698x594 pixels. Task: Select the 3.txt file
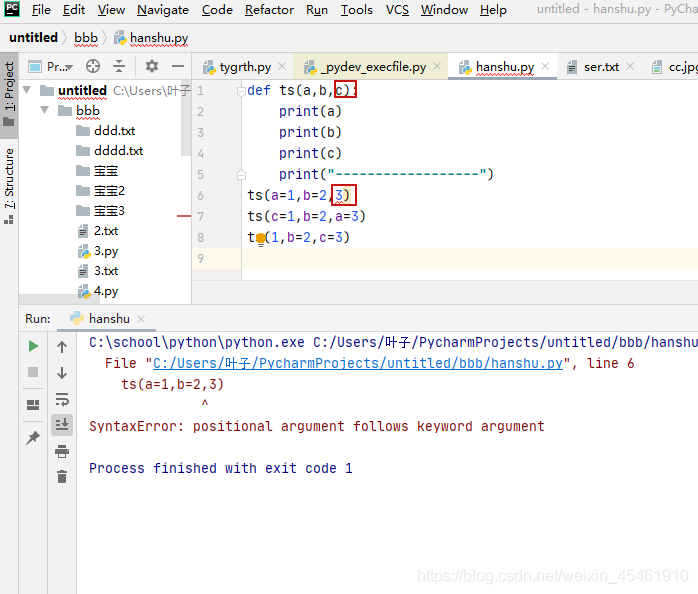[x=98, y=271]
